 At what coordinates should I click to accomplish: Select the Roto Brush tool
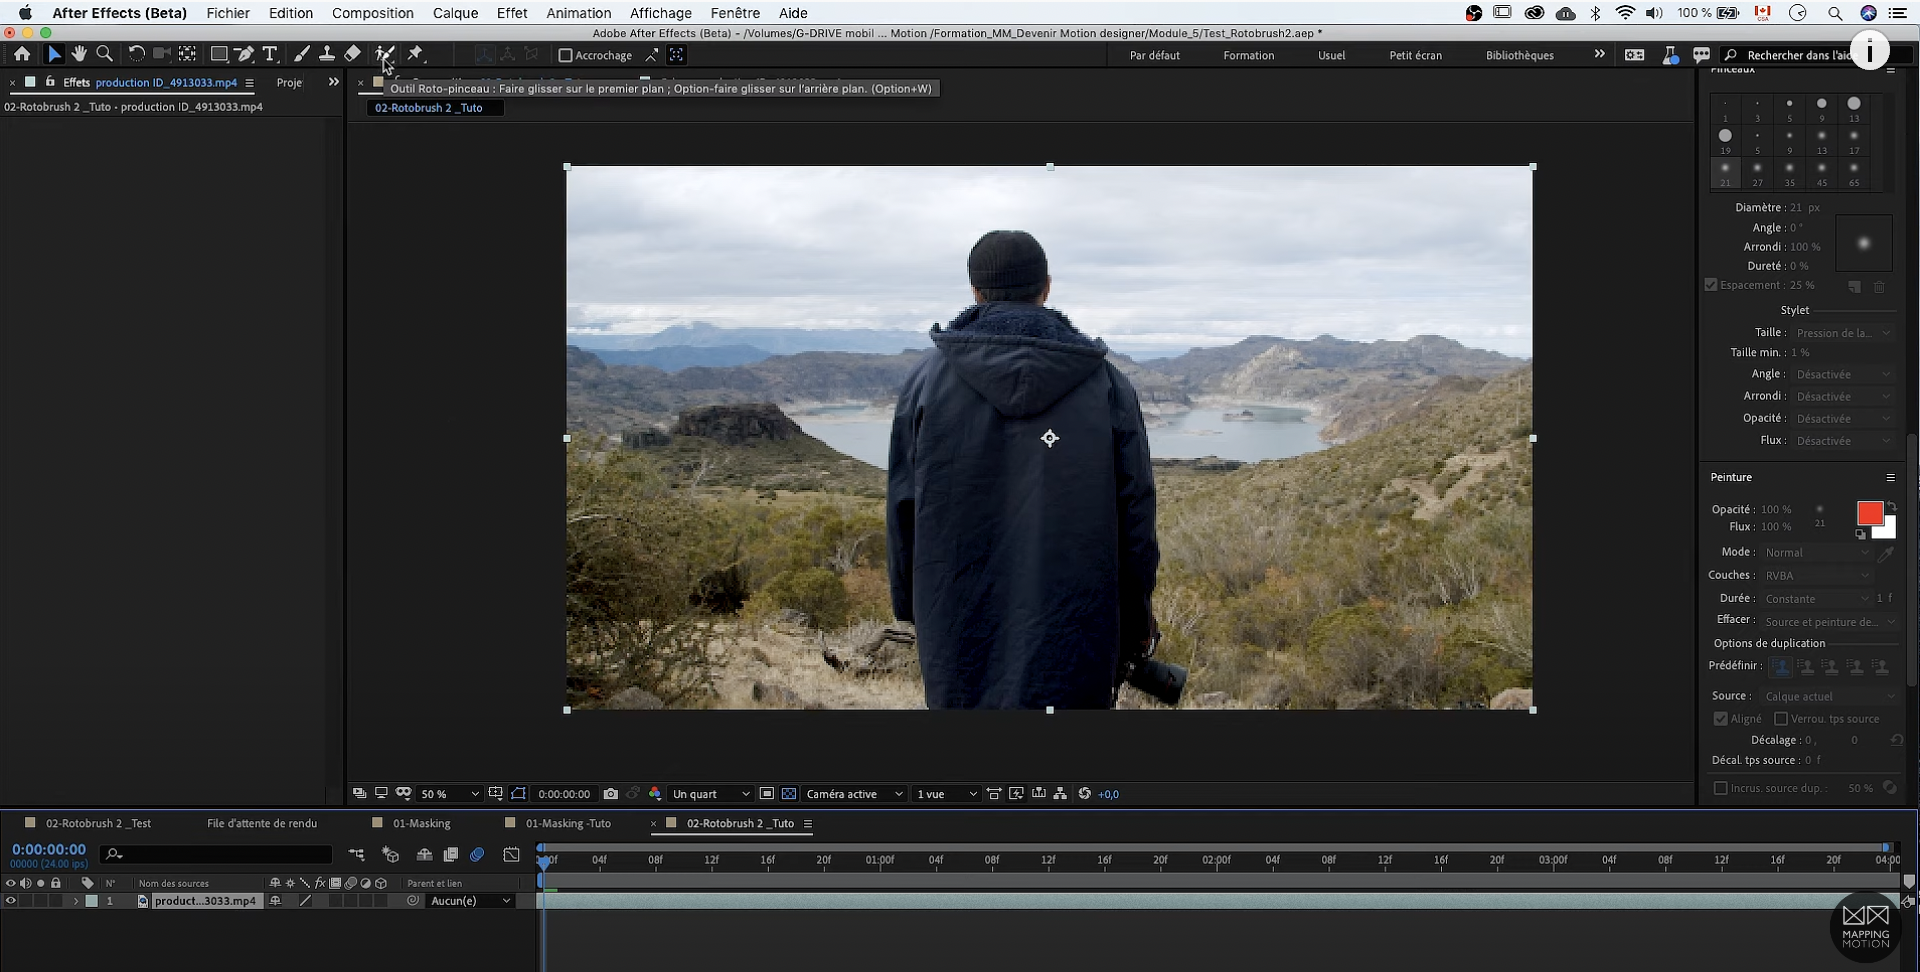point(385,54)
